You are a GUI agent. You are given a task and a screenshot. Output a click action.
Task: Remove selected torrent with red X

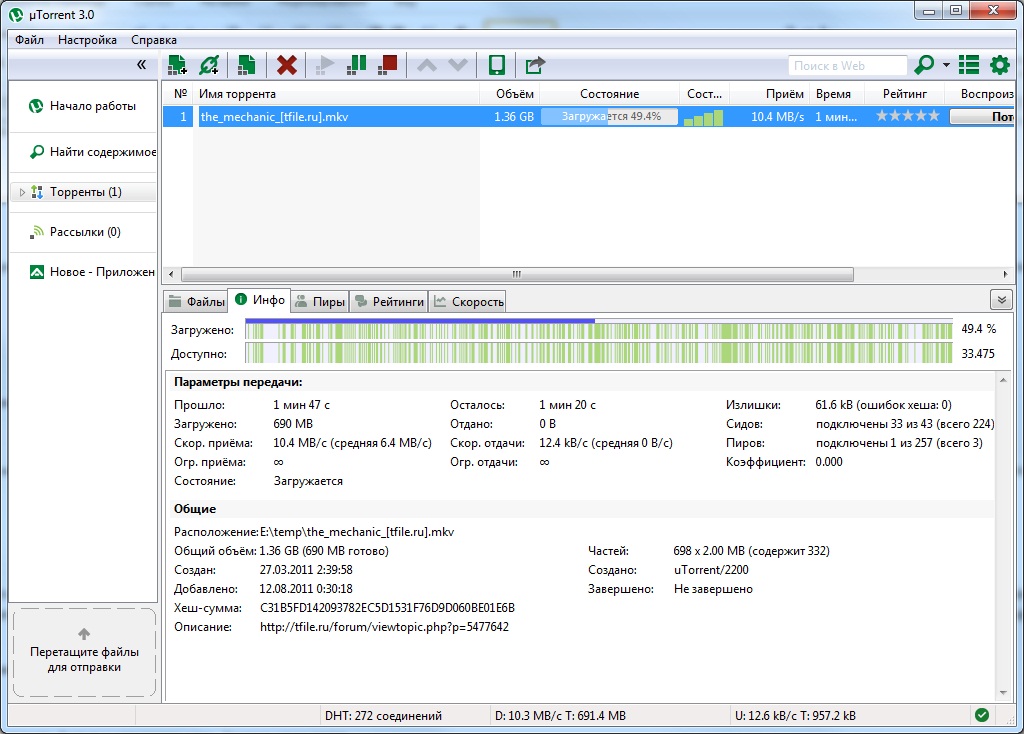[287, 65]
